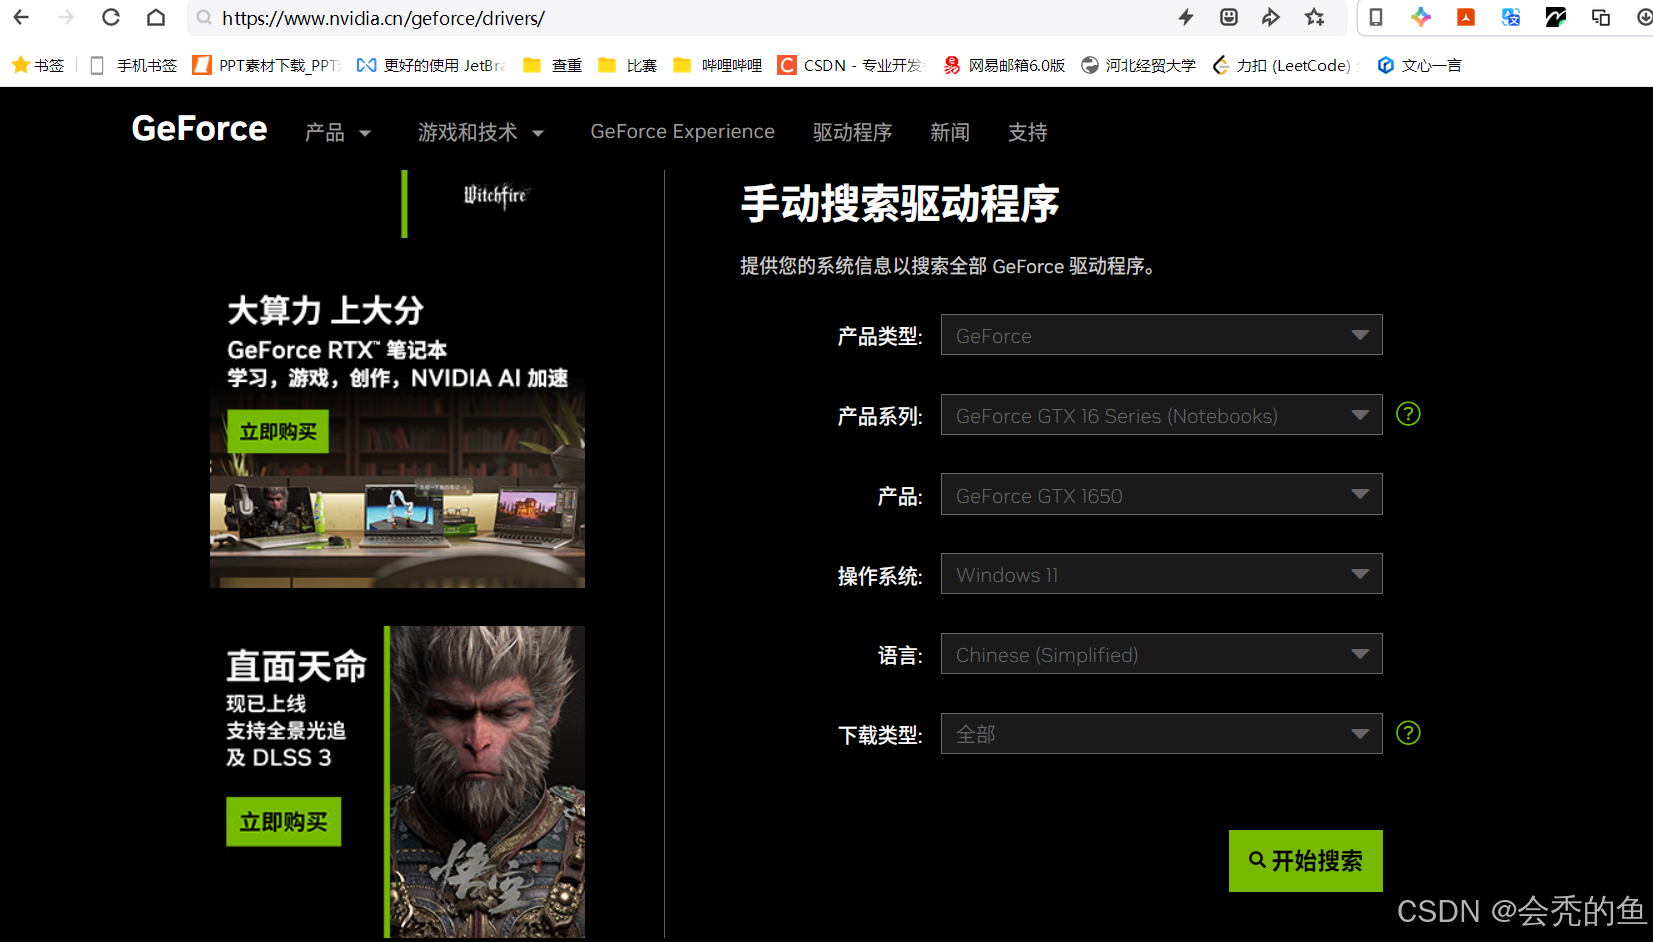Open the 产品类型 GeForce dropdown
This screenshot has width=1653, height=942.
coord(1161,335)
